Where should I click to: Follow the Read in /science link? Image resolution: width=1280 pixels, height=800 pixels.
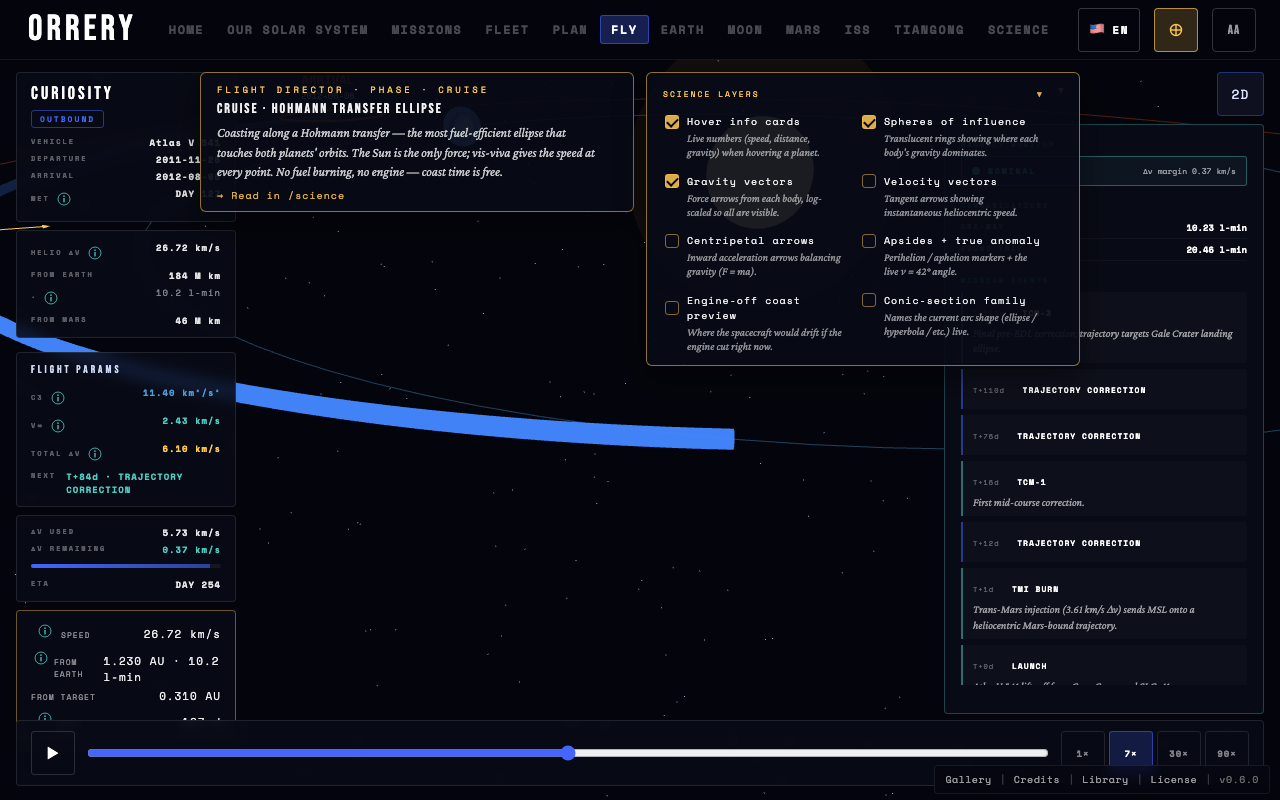click(x=281, y=196)
